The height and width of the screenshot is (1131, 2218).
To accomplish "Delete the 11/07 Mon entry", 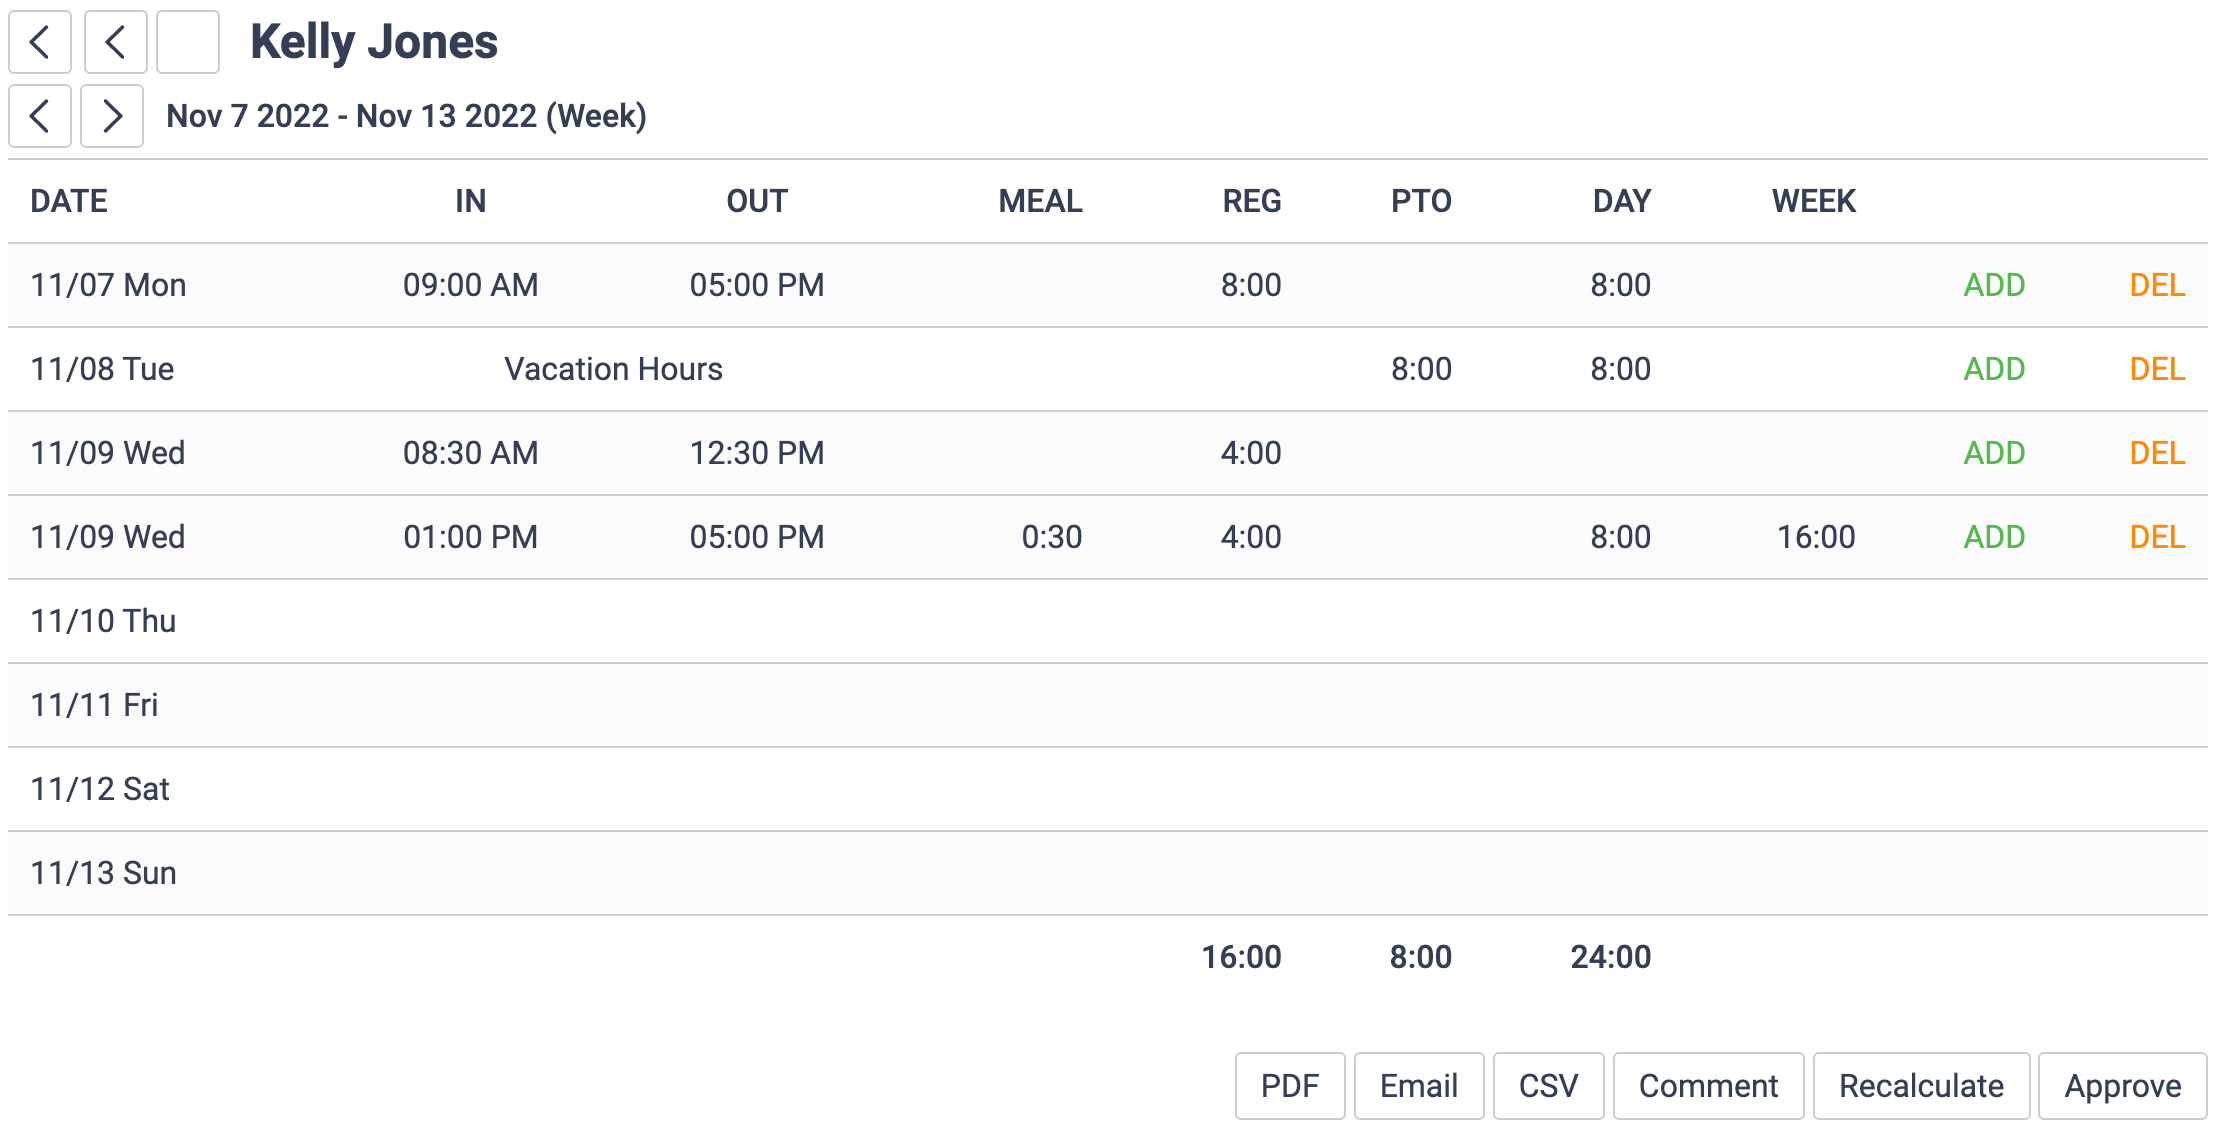I will 2157,285.
